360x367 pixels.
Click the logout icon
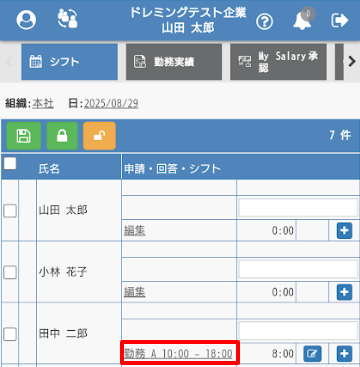click(340, 21)
